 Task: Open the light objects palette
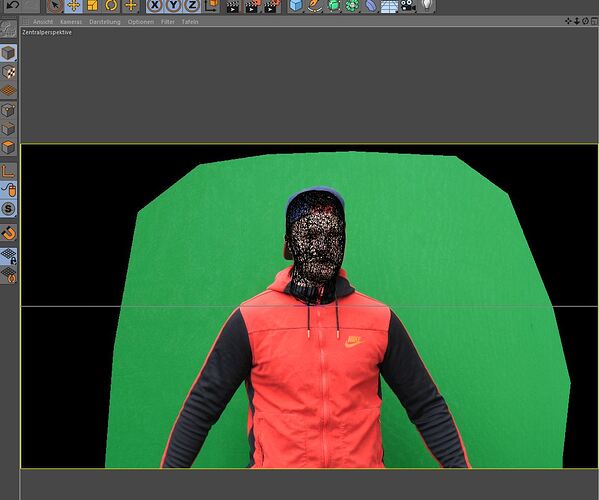point(427,5)
